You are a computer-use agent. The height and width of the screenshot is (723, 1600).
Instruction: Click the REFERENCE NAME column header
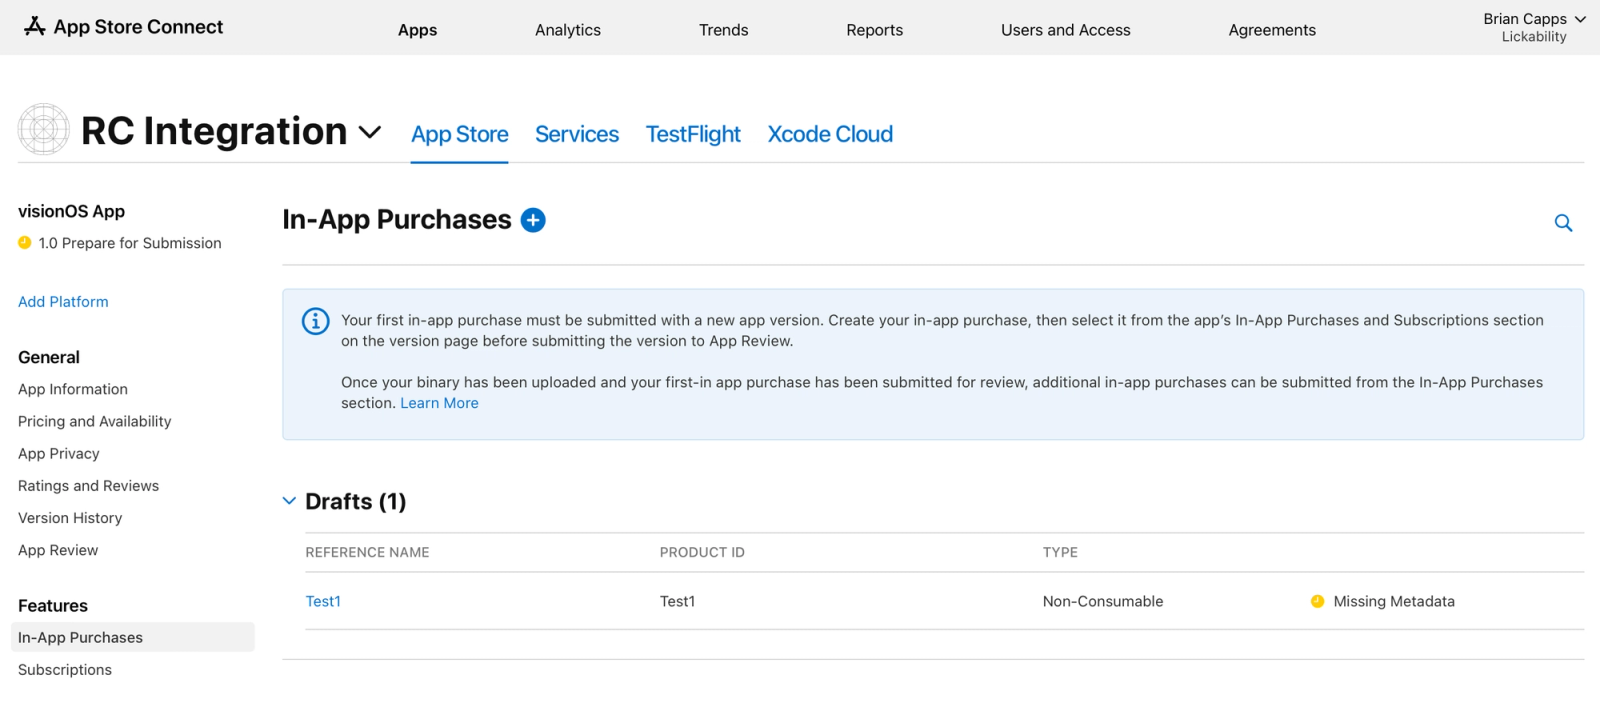coord(367,552)
